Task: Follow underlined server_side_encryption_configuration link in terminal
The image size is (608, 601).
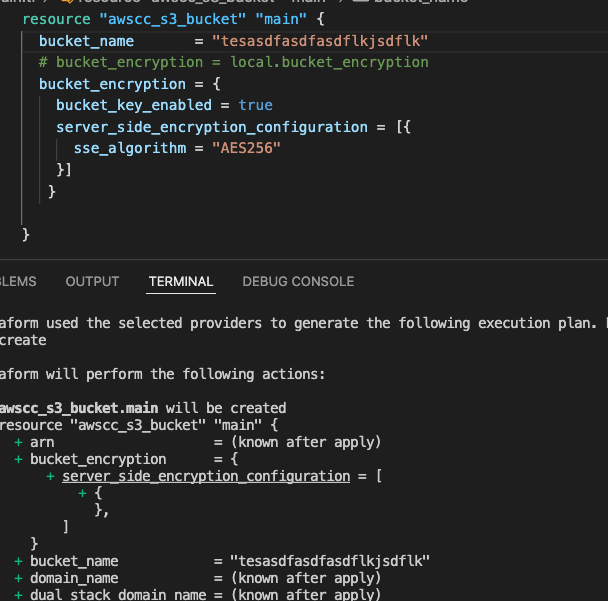Action: pyautogui.click(x=206, y=476)
